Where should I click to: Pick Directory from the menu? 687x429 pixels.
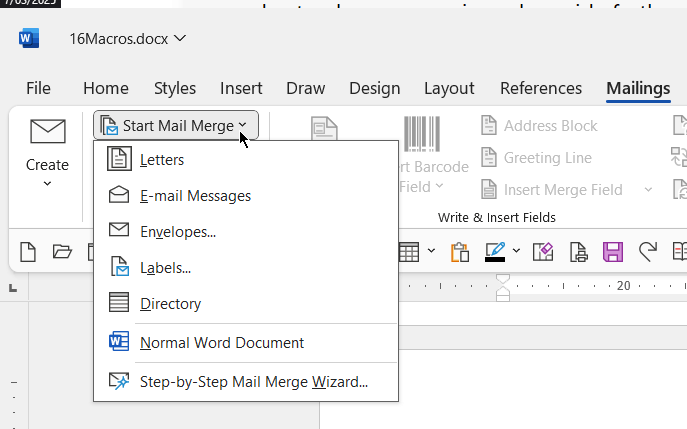[x=246, y=304]
